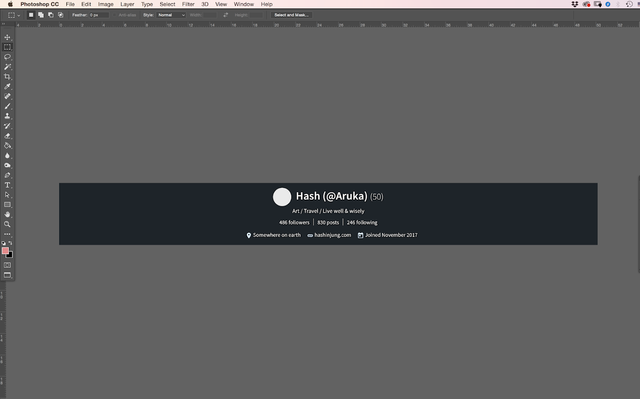Expand the collapsed toolbox double arrows
The width and height of the screenshot is (640, 399).
tap(4, 24)
